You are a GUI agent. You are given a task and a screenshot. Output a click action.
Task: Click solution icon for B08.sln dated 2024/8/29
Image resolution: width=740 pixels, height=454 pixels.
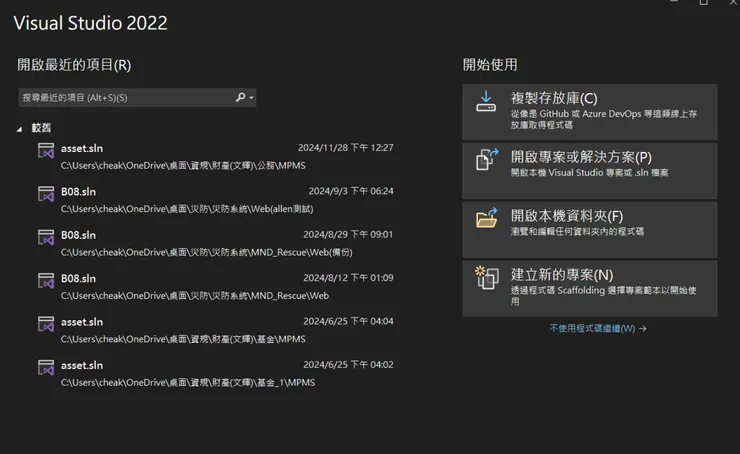[x=46, y=238]
